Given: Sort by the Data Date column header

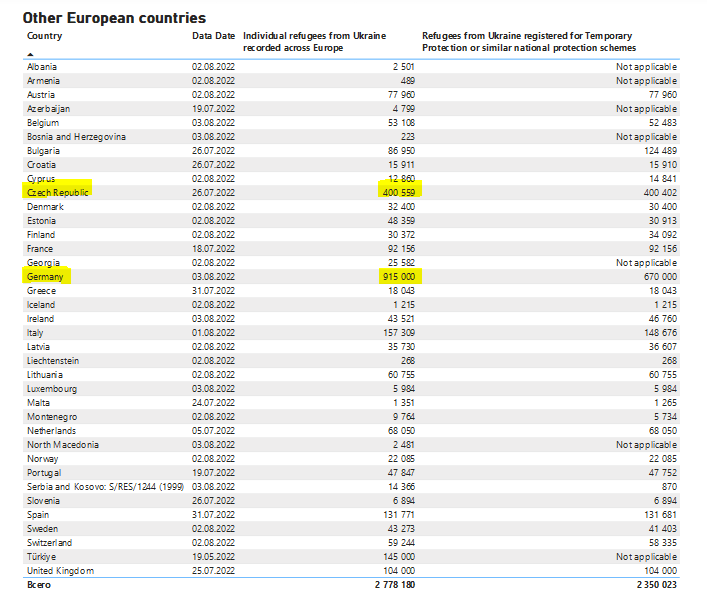Looking at the screenshot, I should 213,35.
